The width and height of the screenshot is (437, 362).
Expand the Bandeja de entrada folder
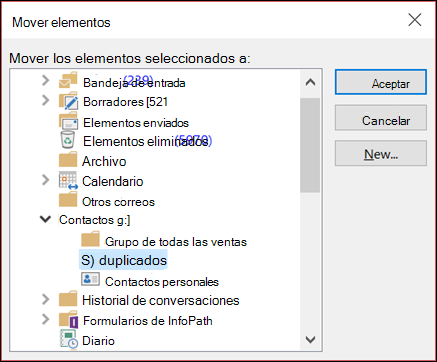click(x=46, y=80)
